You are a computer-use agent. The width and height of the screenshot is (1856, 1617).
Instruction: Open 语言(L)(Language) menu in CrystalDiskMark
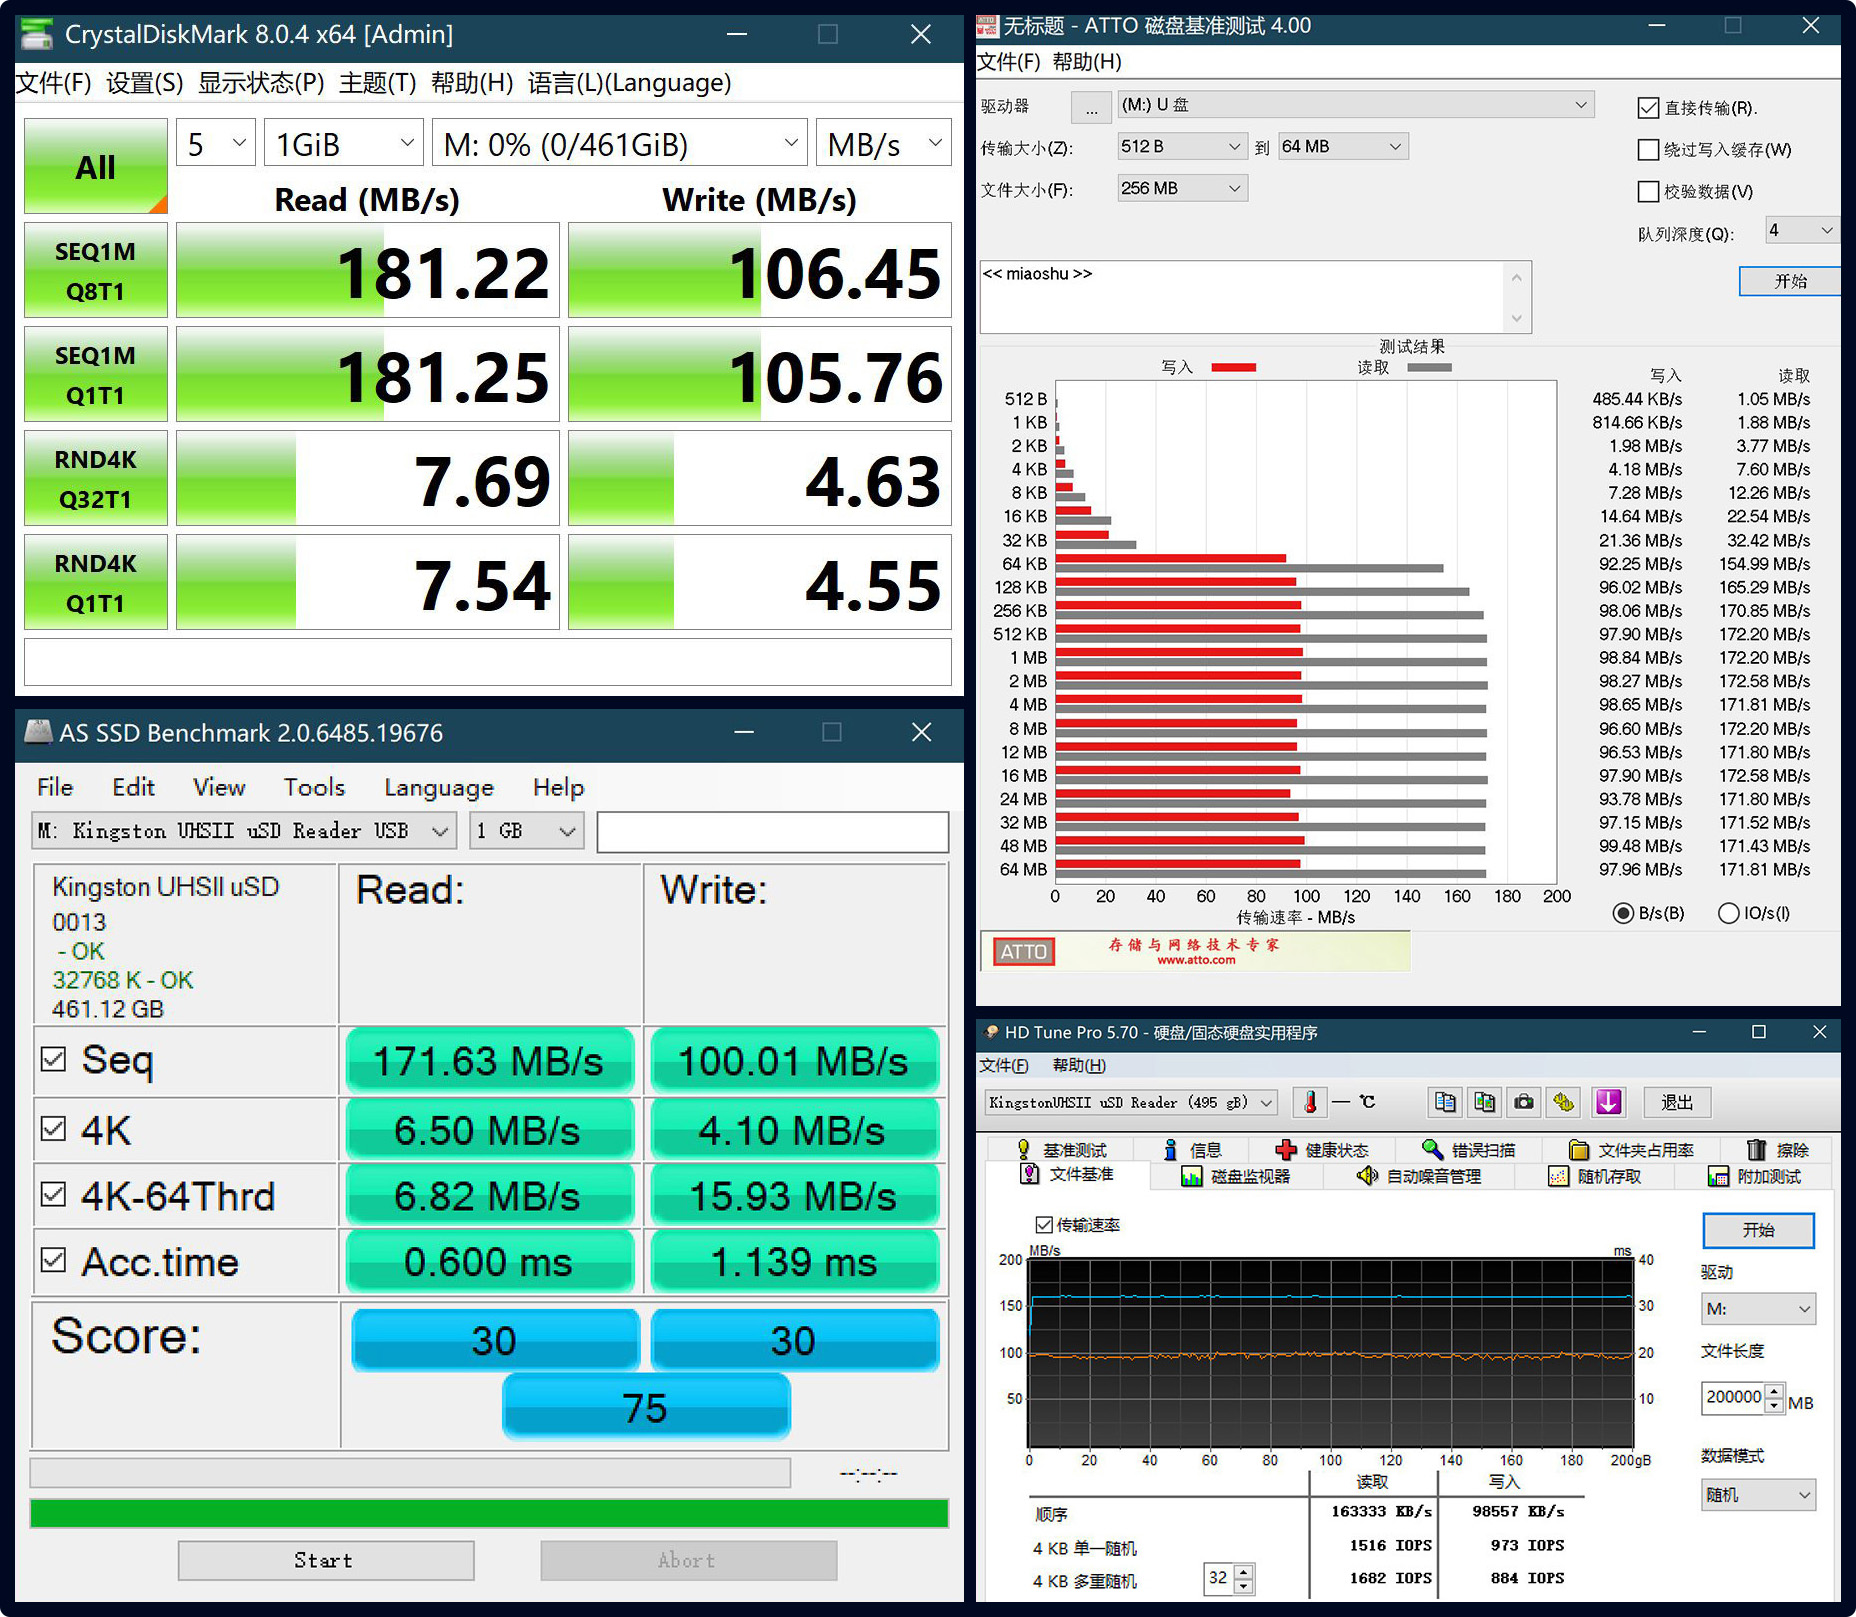(x=630, y=83)
